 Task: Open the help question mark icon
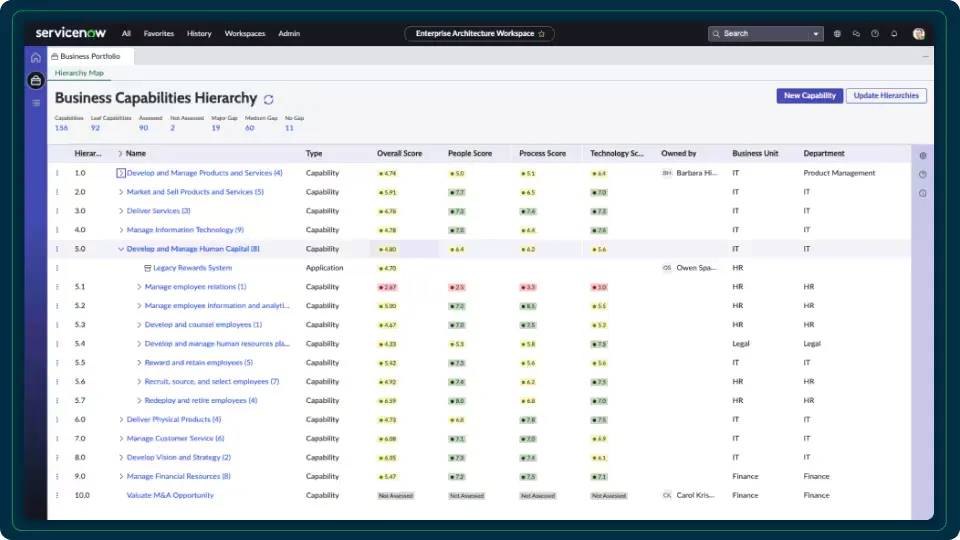tap(875, 34)
